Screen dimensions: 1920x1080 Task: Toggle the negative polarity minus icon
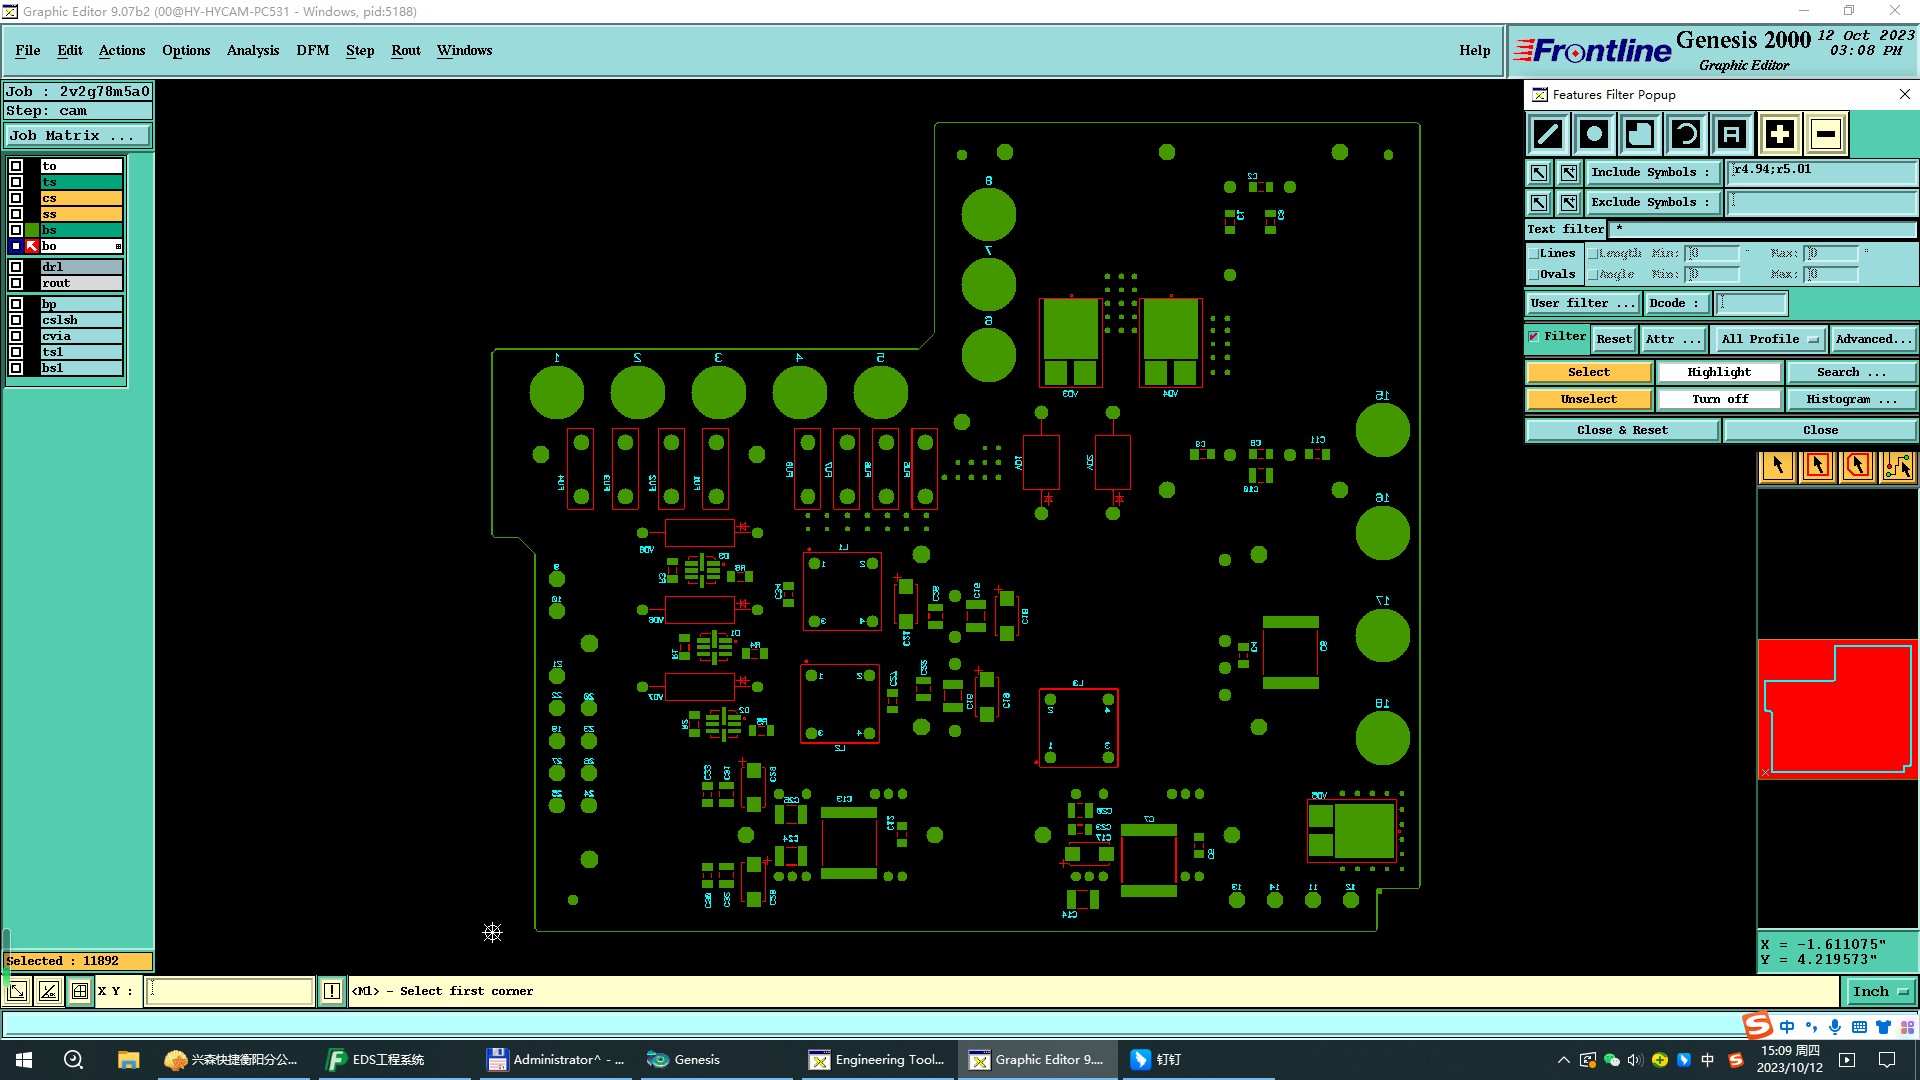[1825, 134]
